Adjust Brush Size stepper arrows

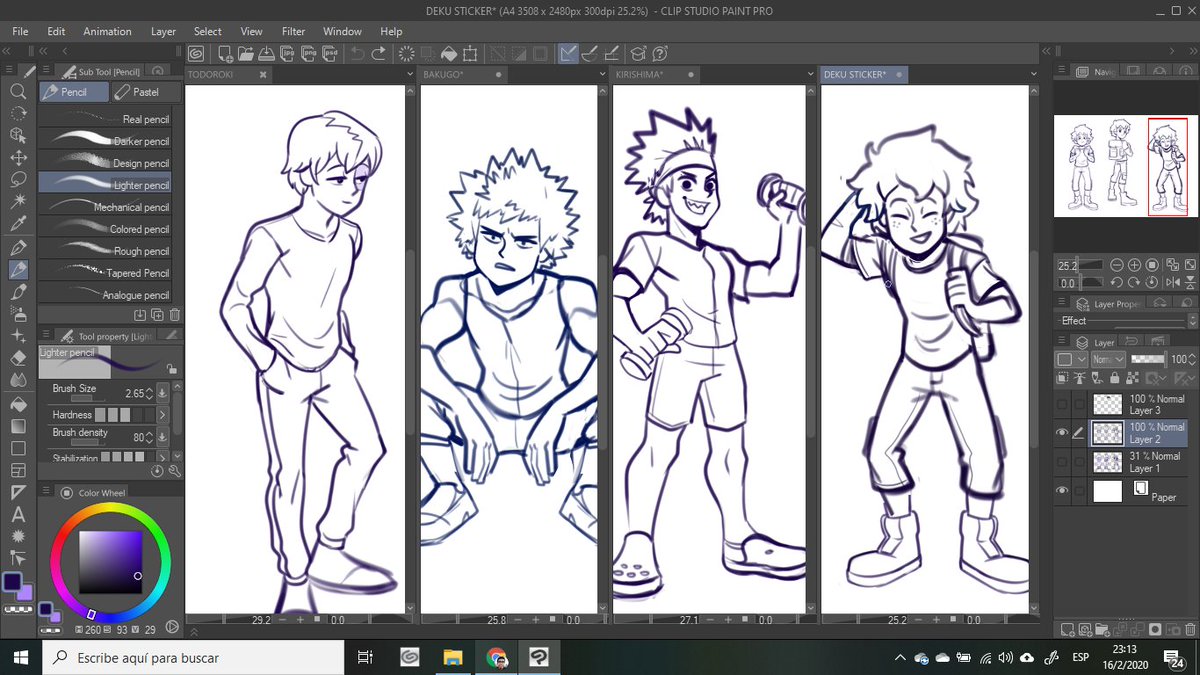[150, 393]
